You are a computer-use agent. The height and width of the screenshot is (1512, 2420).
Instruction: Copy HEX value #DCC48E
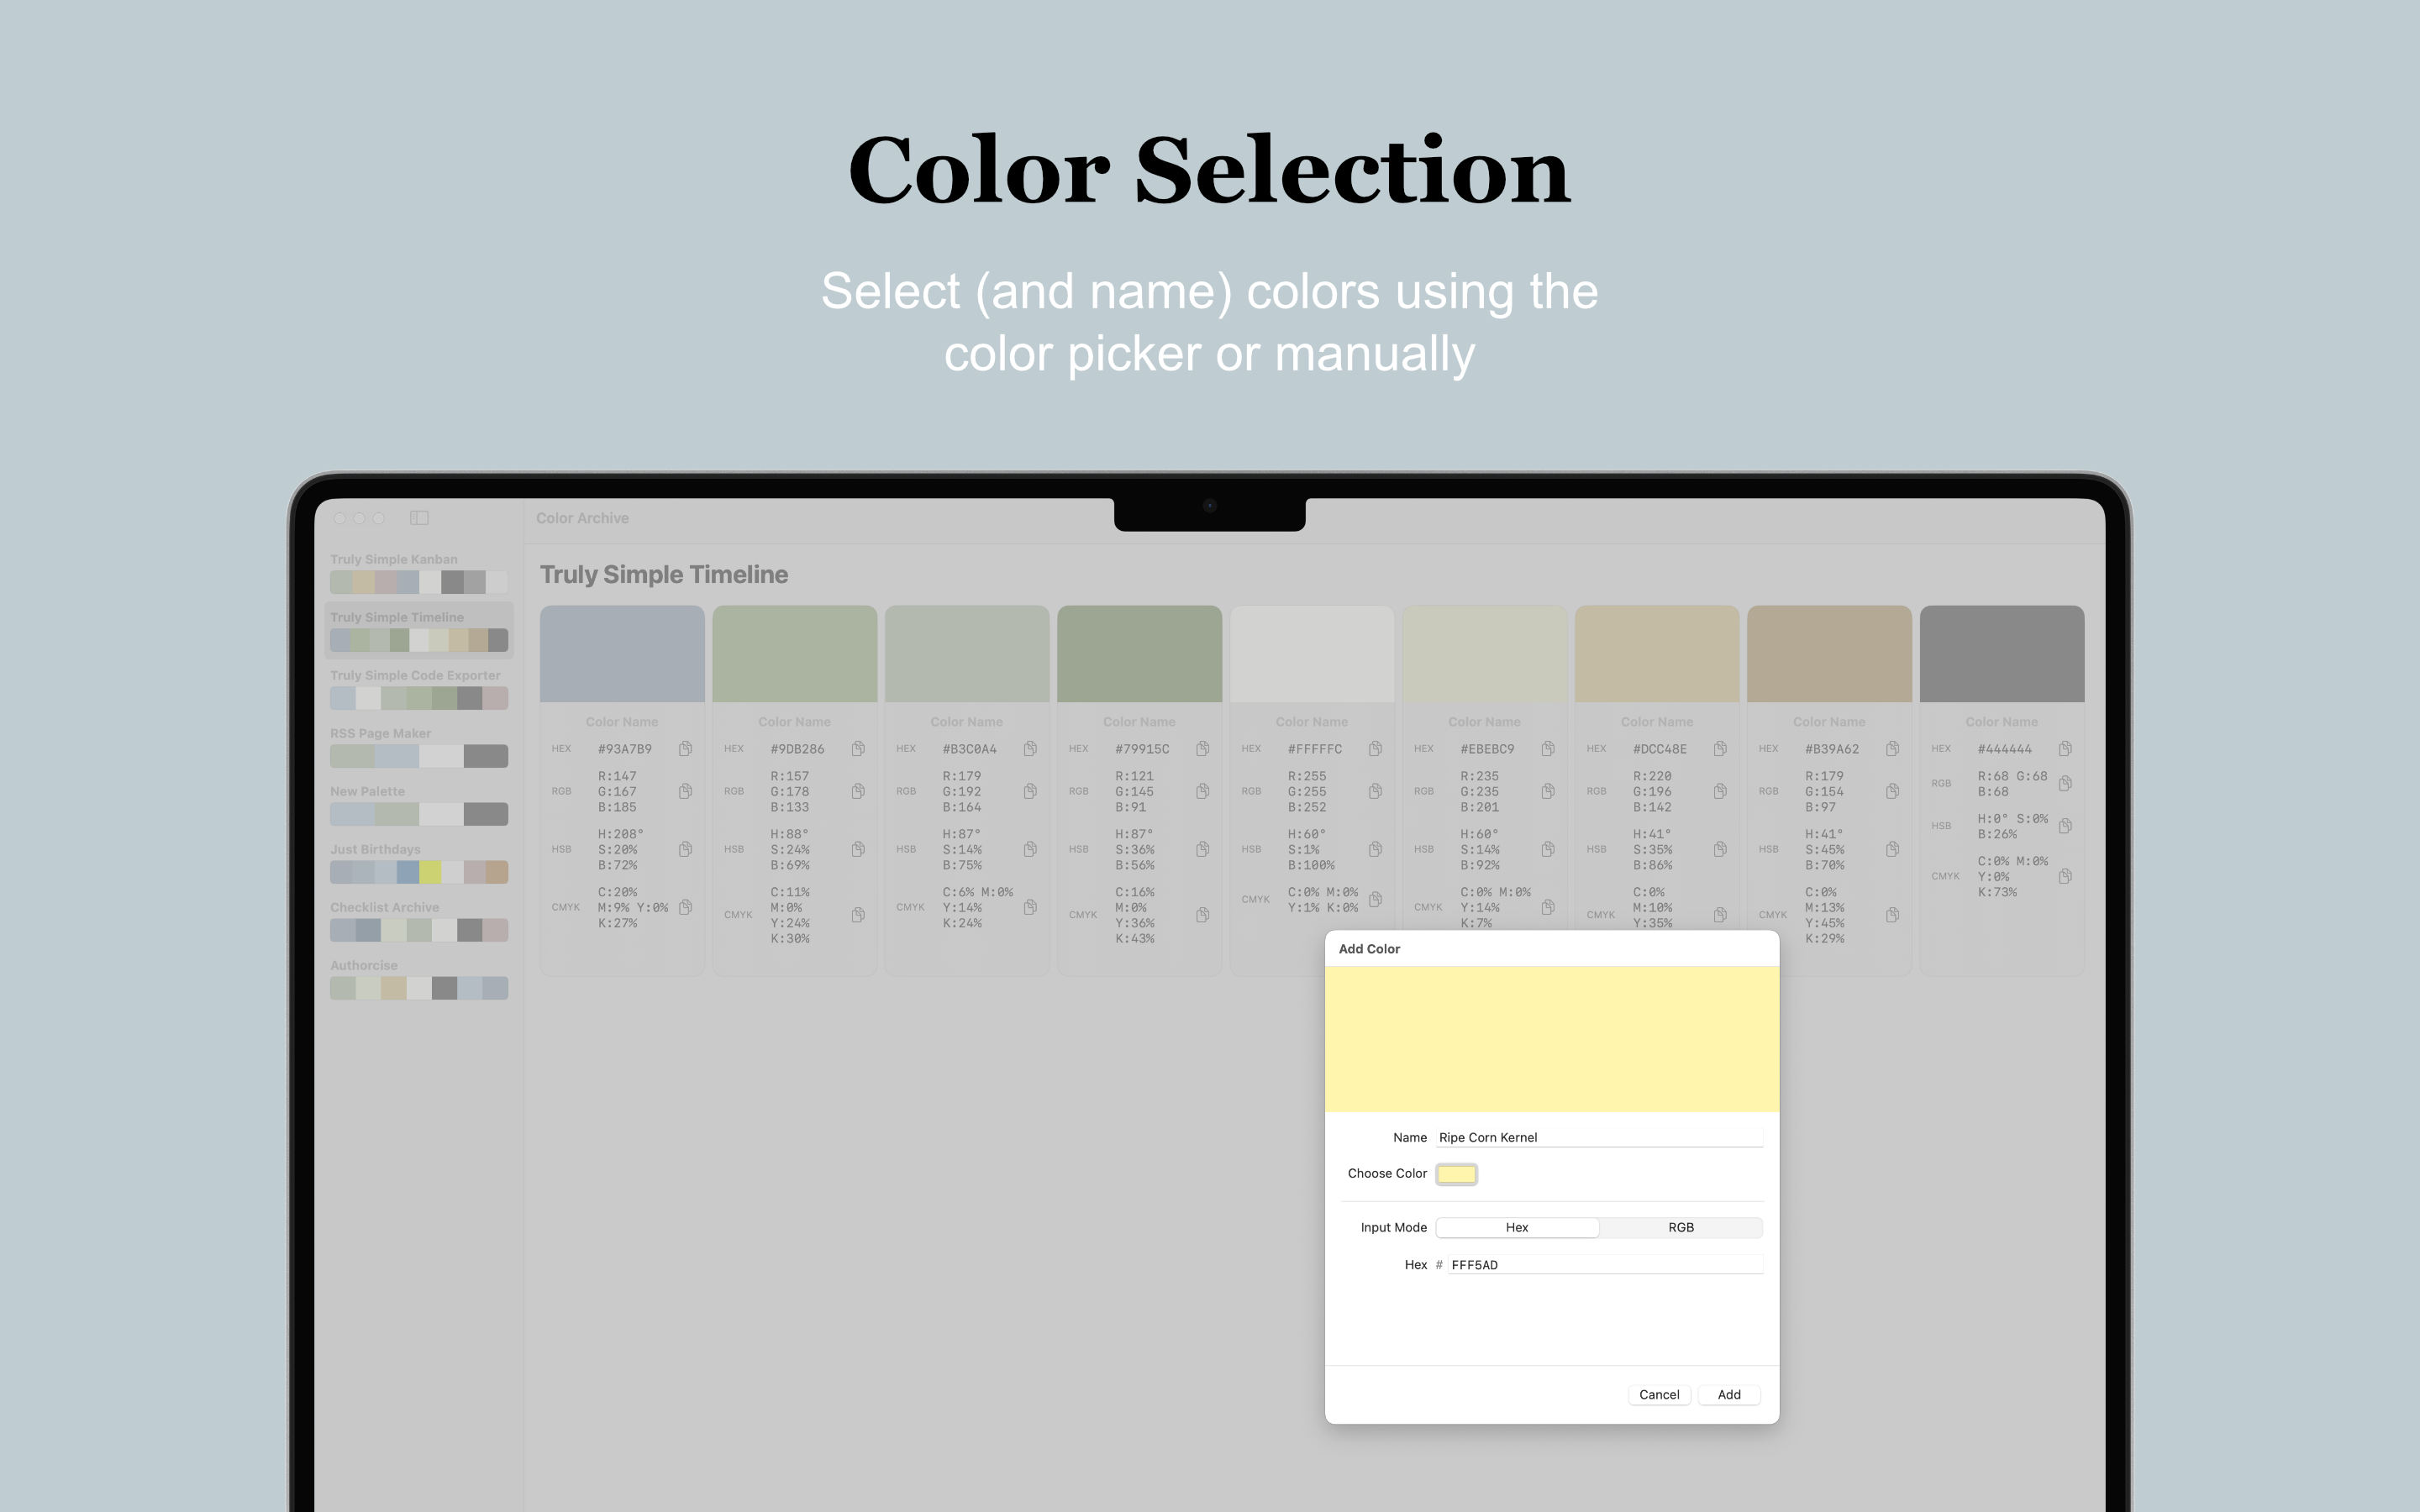(1720, 749)
